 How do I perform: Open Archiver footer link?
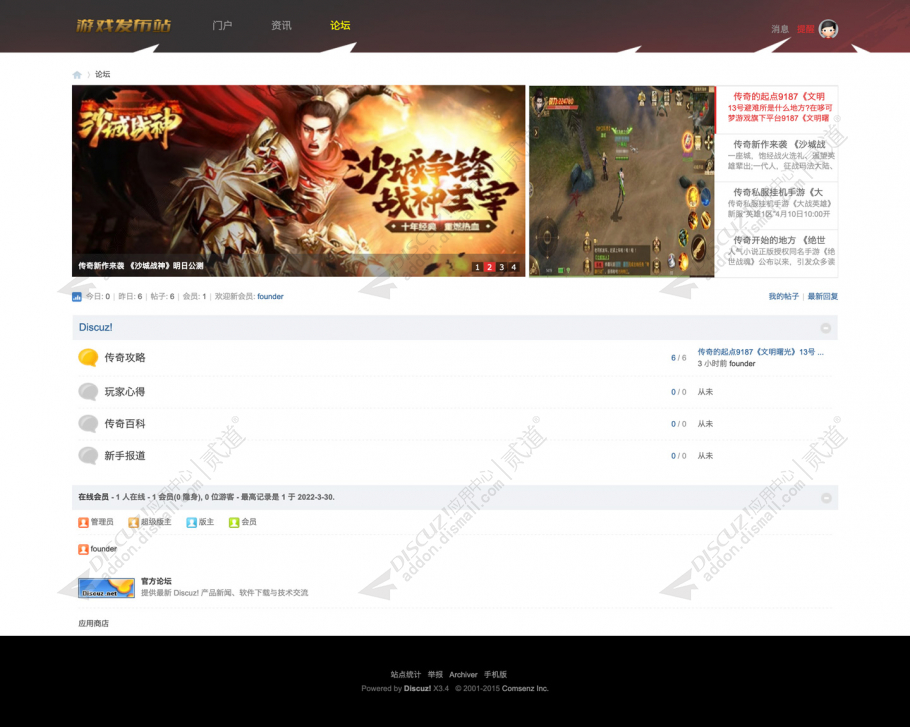463,675
